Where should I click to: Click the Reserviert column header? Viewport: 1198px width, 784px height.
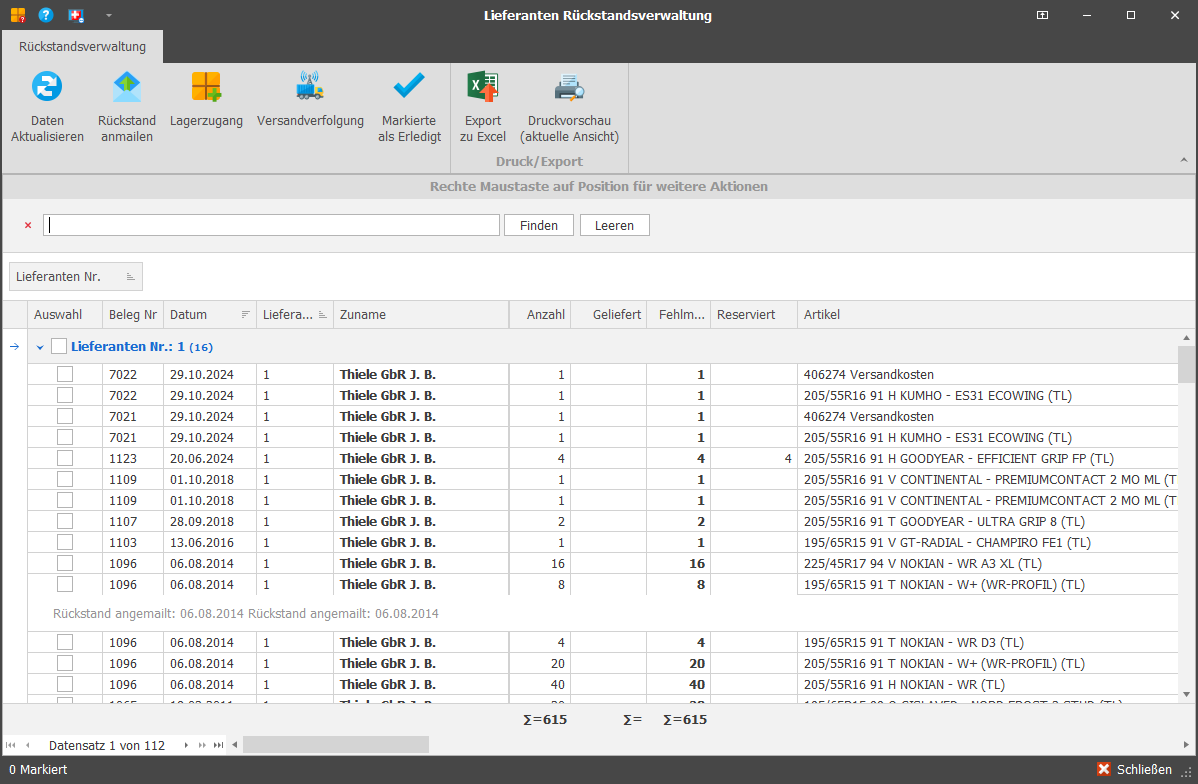tap(753, 315)
